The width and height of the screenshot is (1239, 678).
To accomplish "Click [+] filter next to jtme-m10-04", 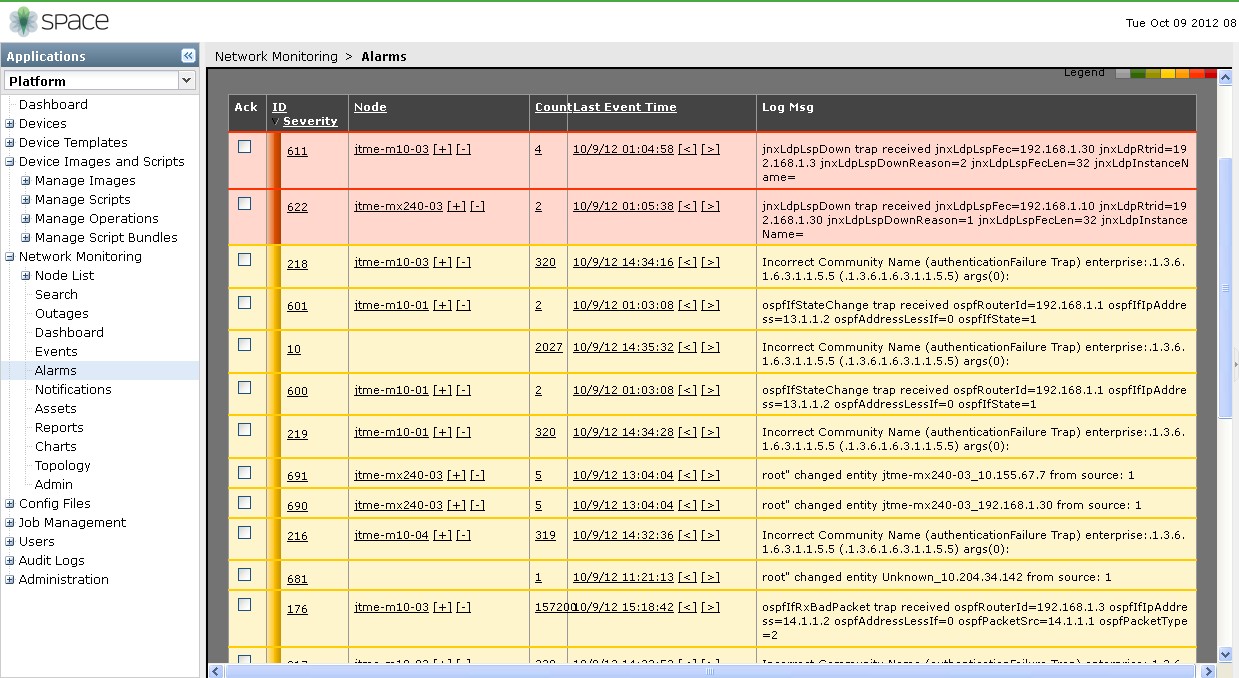I will (x=442, y=536).
